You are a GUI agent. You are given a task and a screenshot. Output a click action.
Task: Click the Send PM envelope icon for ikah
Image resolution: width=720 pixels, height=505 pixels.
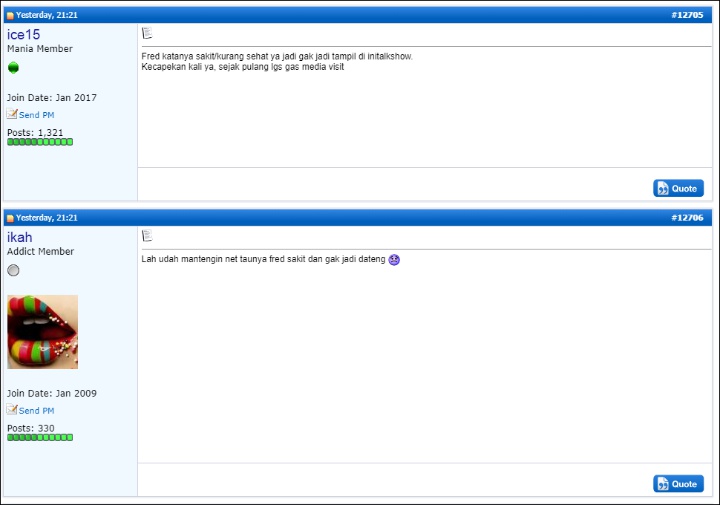tap(12, 409)
